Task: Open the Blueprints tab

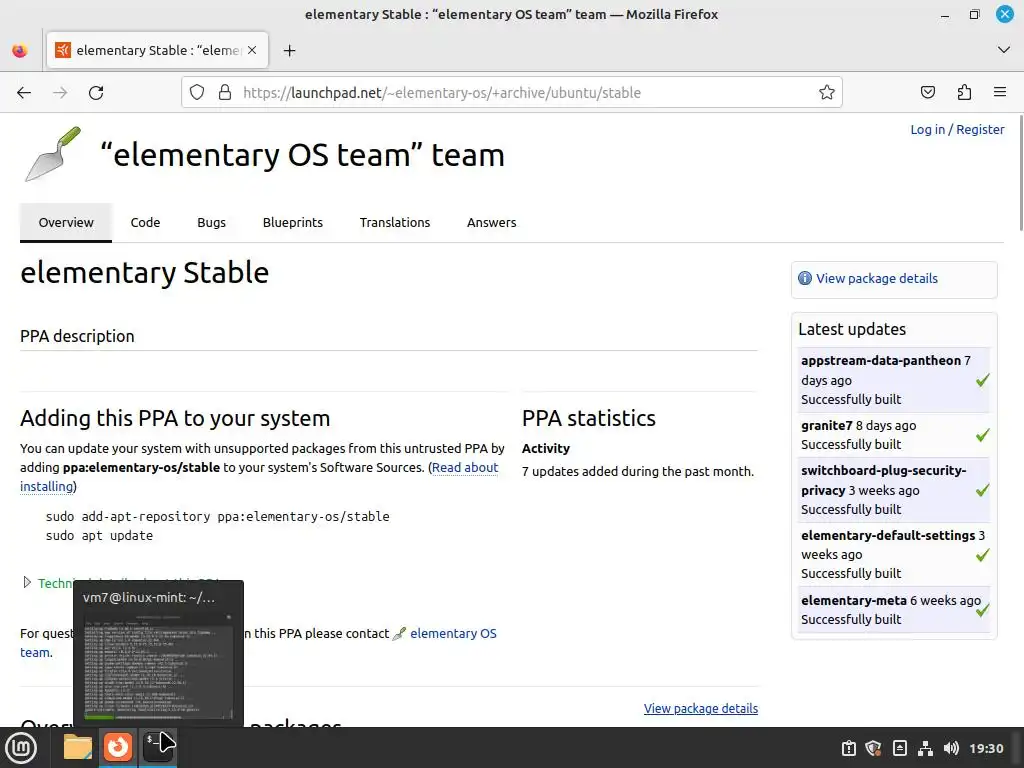Action: [293, 223]
